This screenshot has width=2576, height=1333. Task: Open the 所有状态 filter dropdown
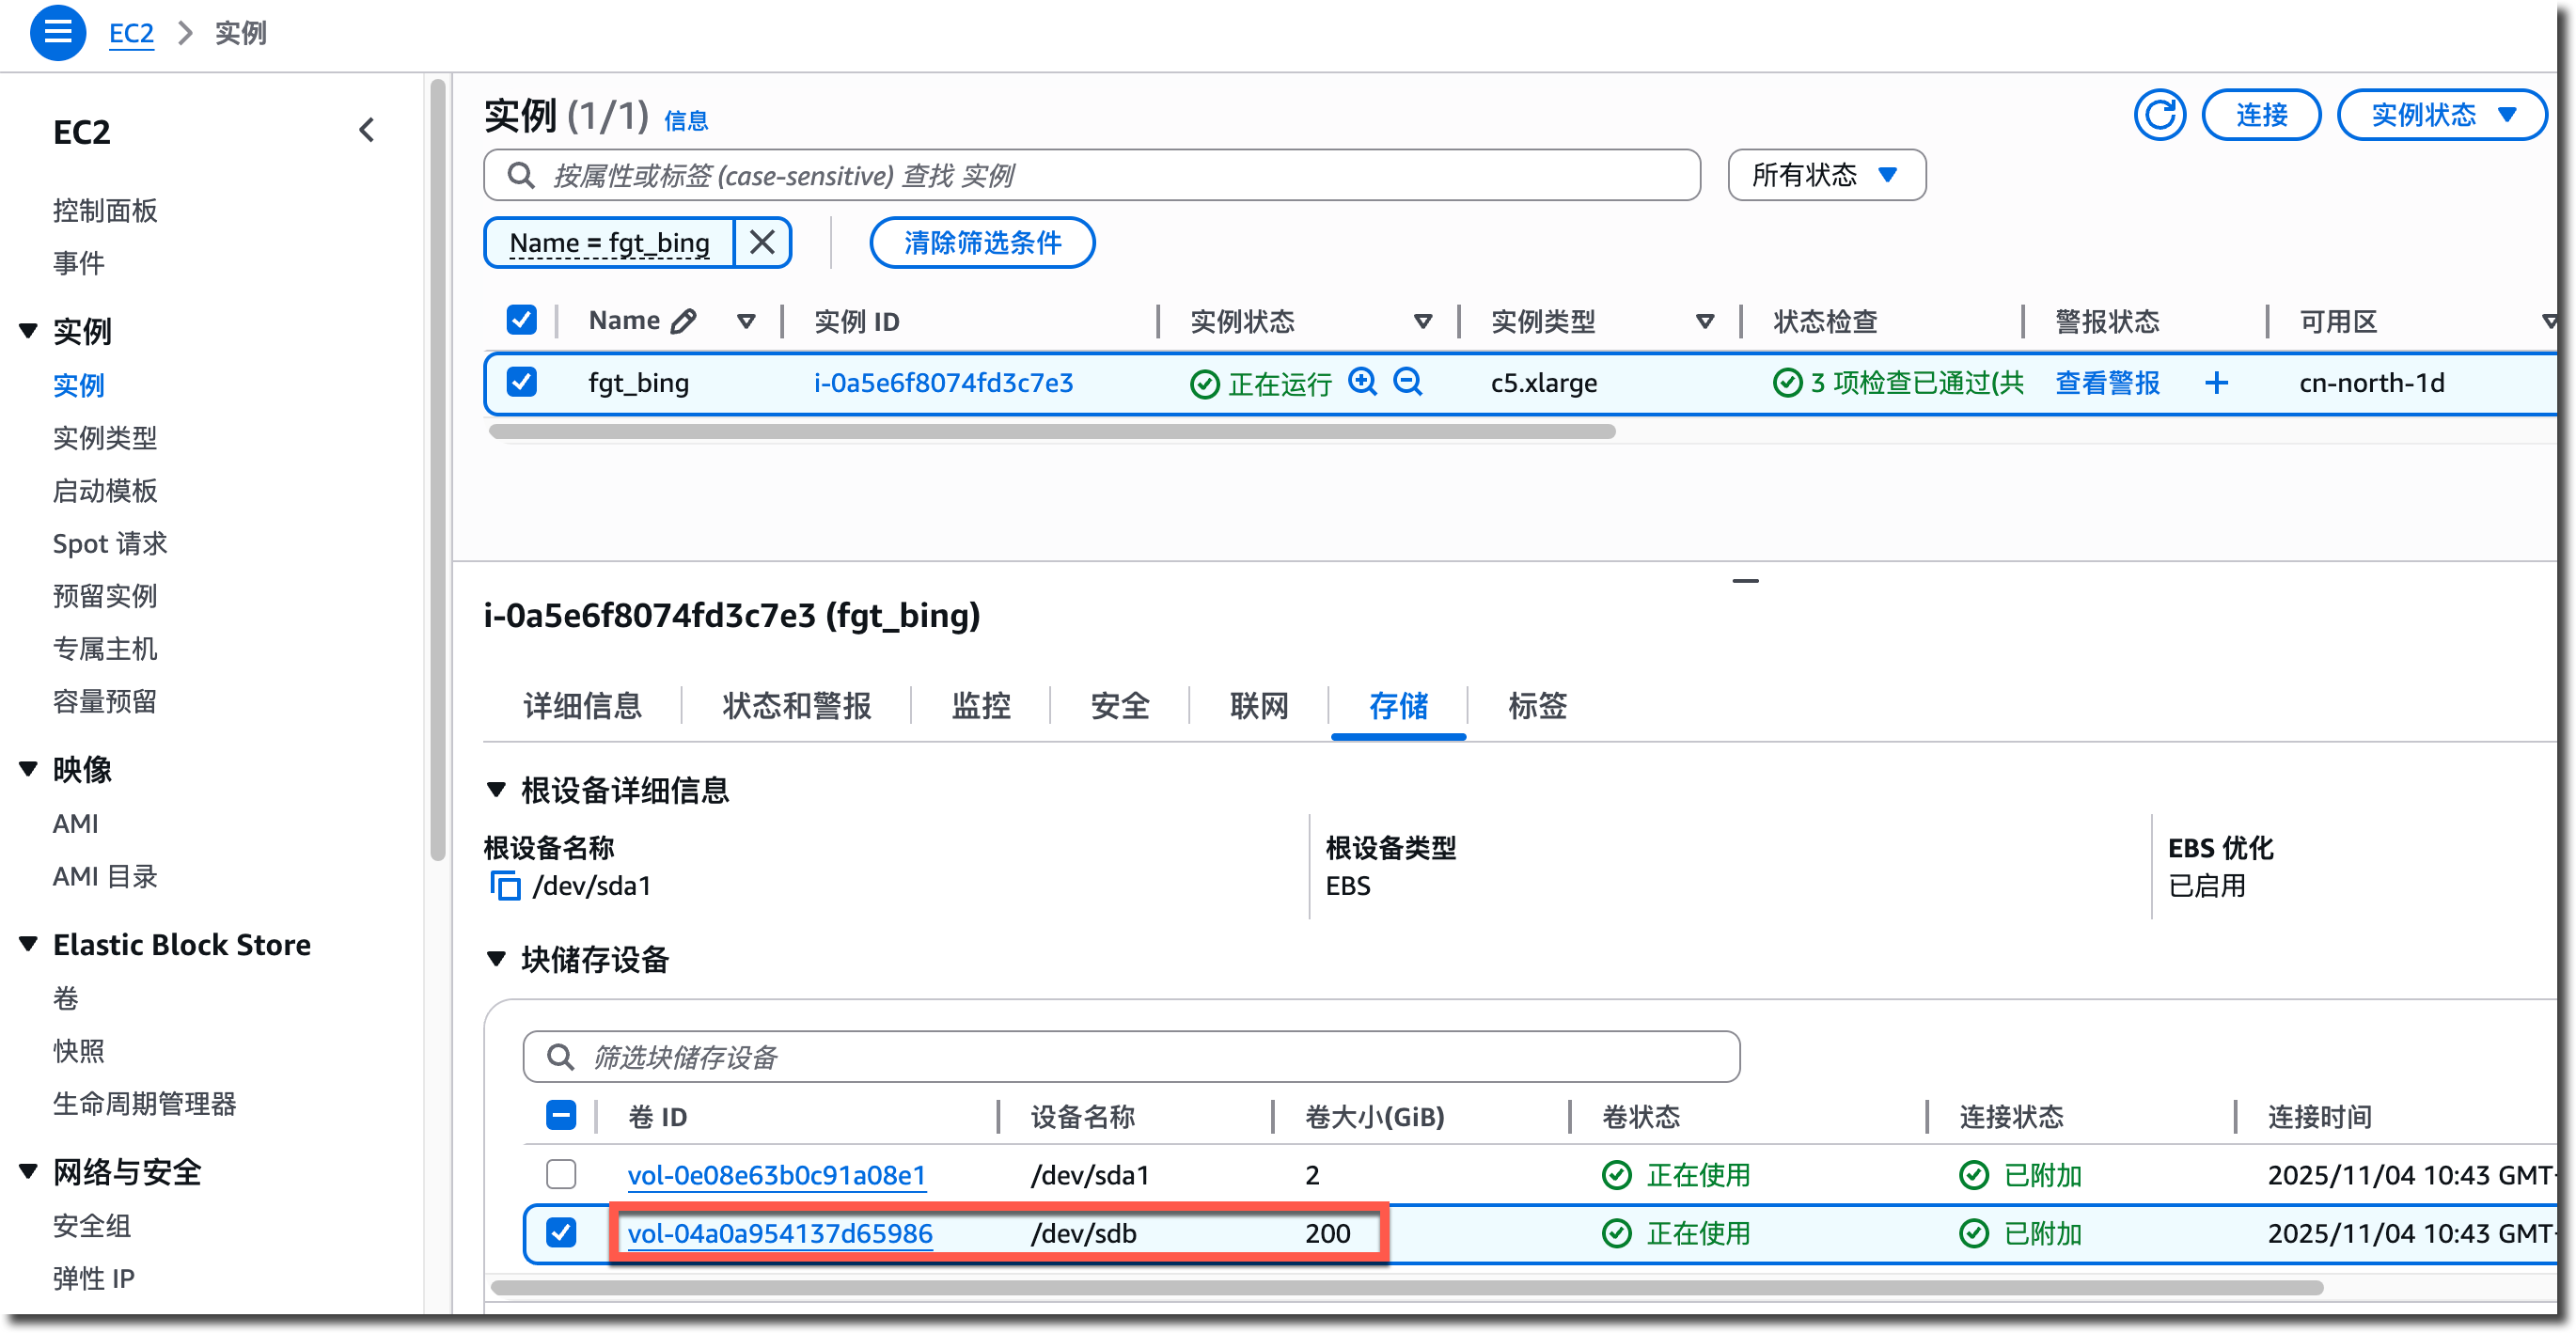pyautogui.click(x=1826, y=175)
